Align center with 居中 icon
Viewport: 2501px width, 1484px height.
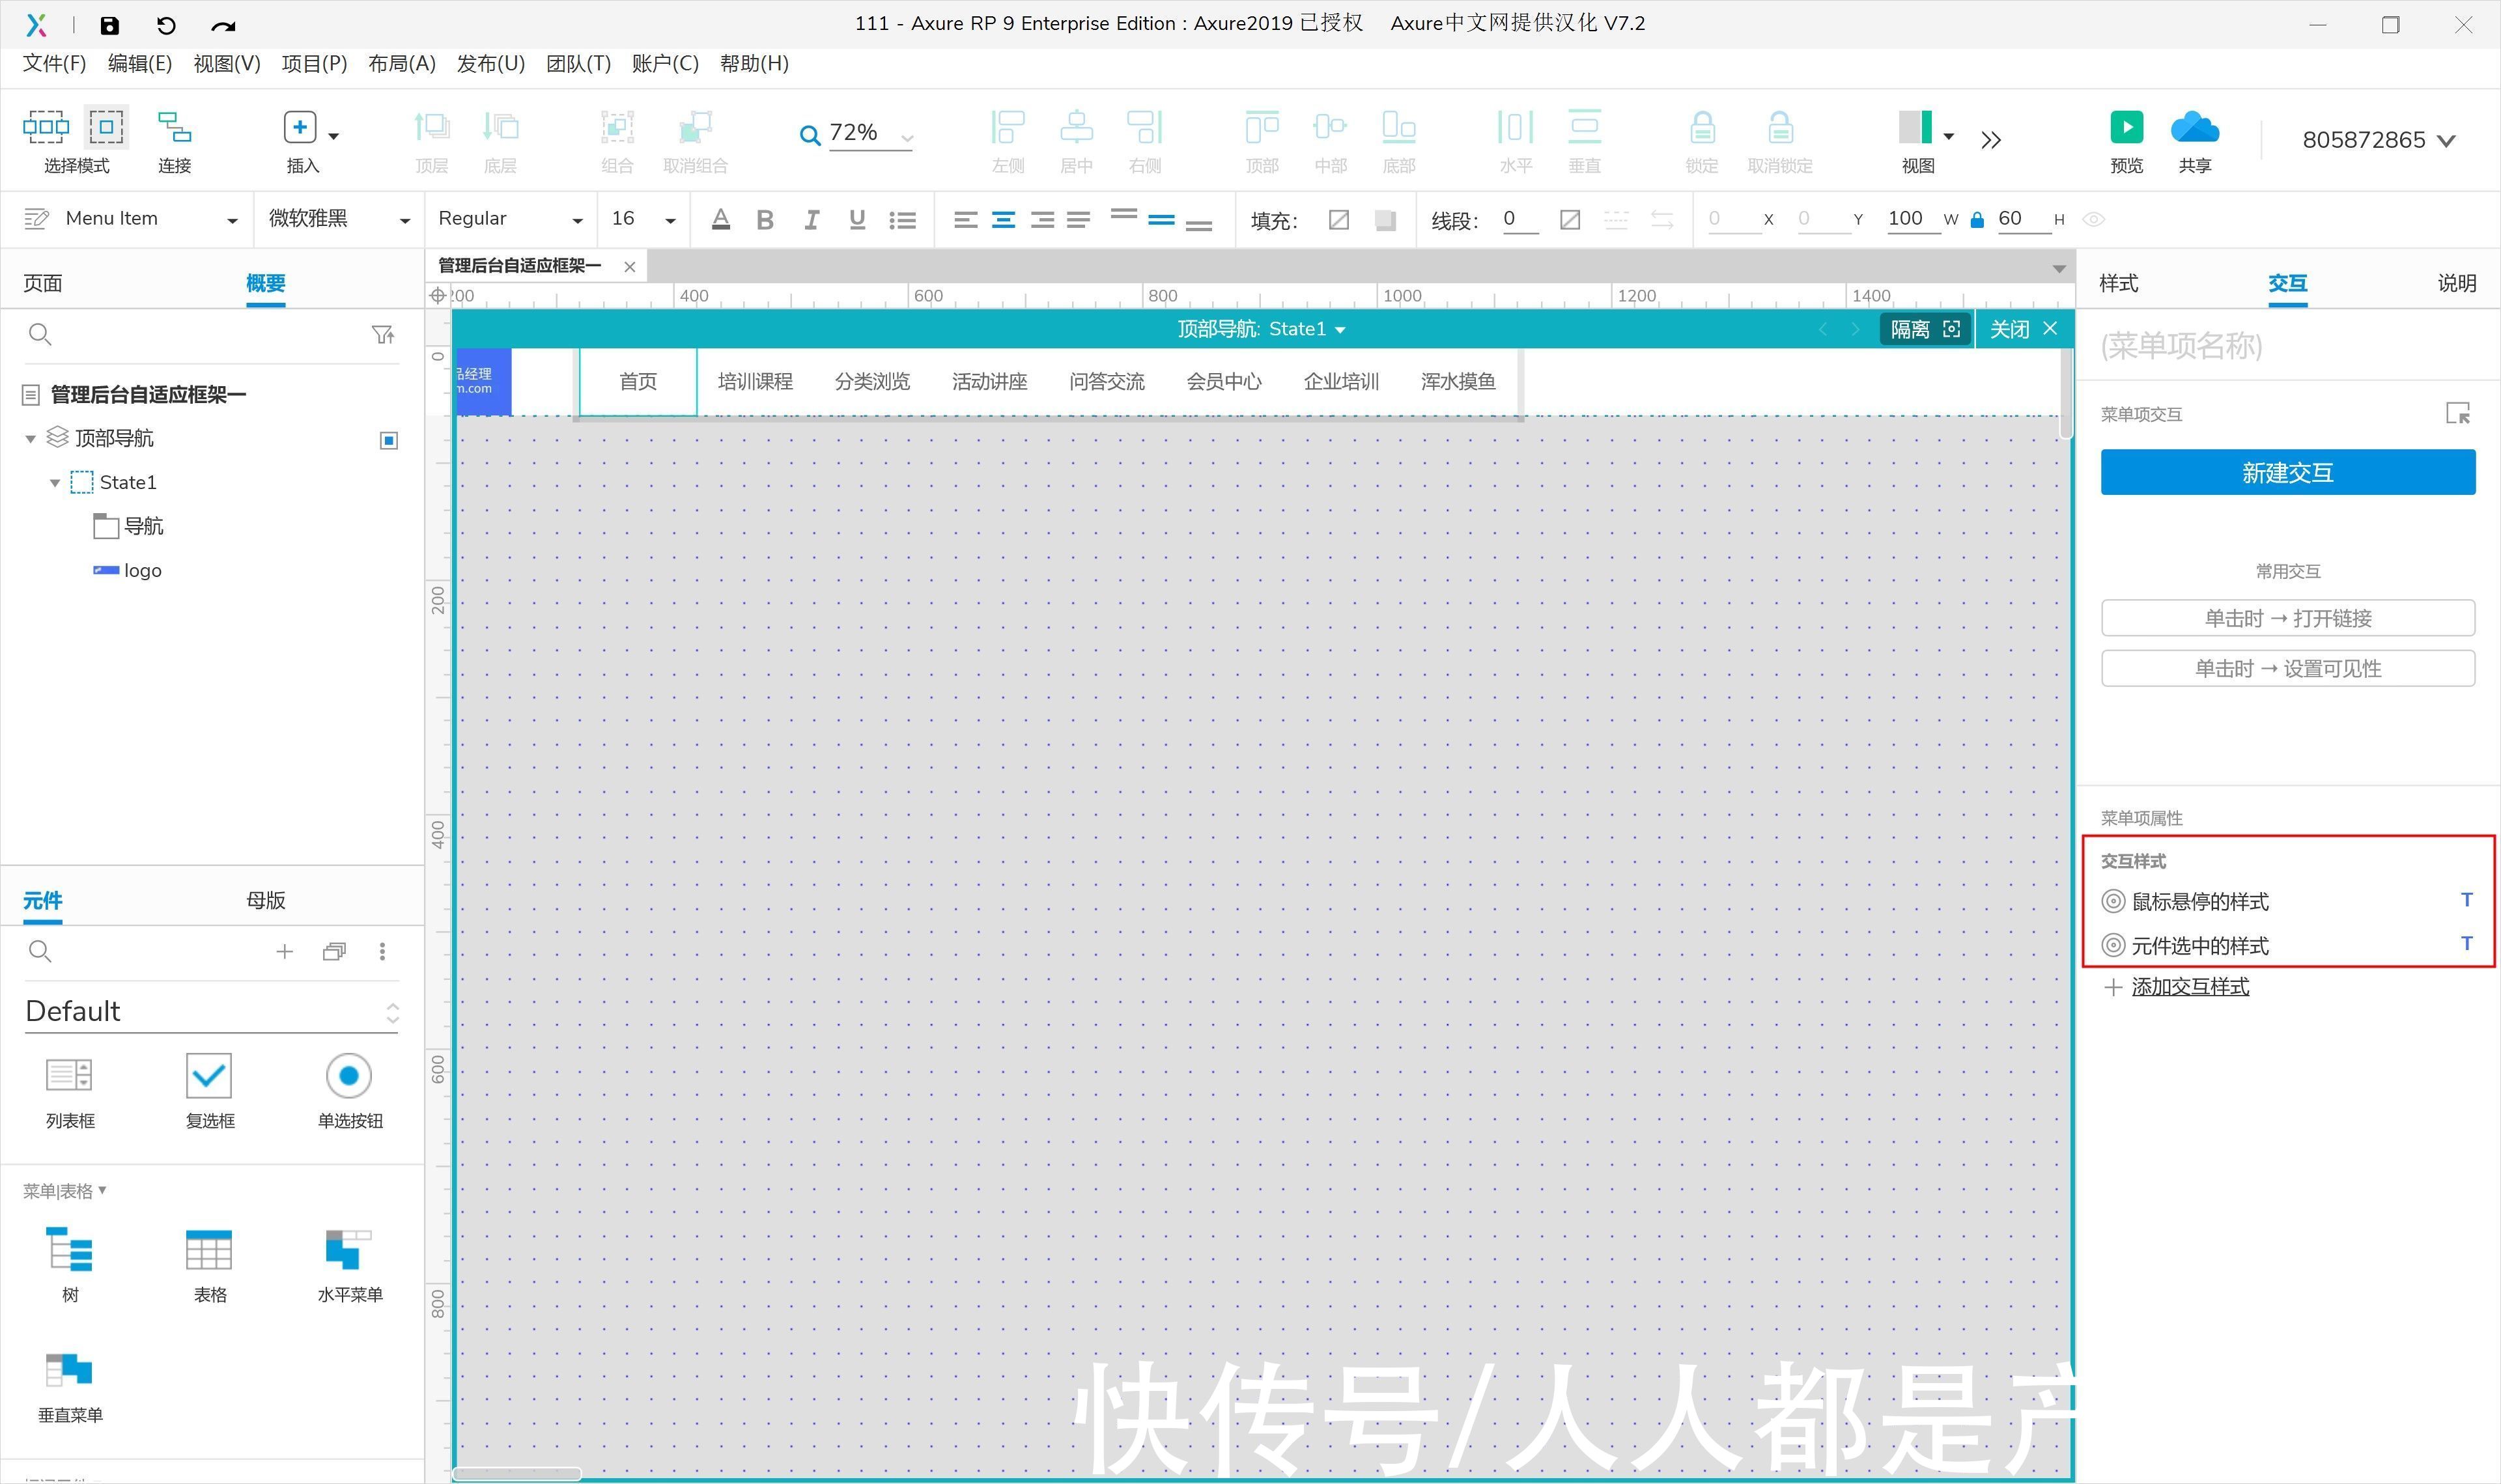(x=1076, y=127)
